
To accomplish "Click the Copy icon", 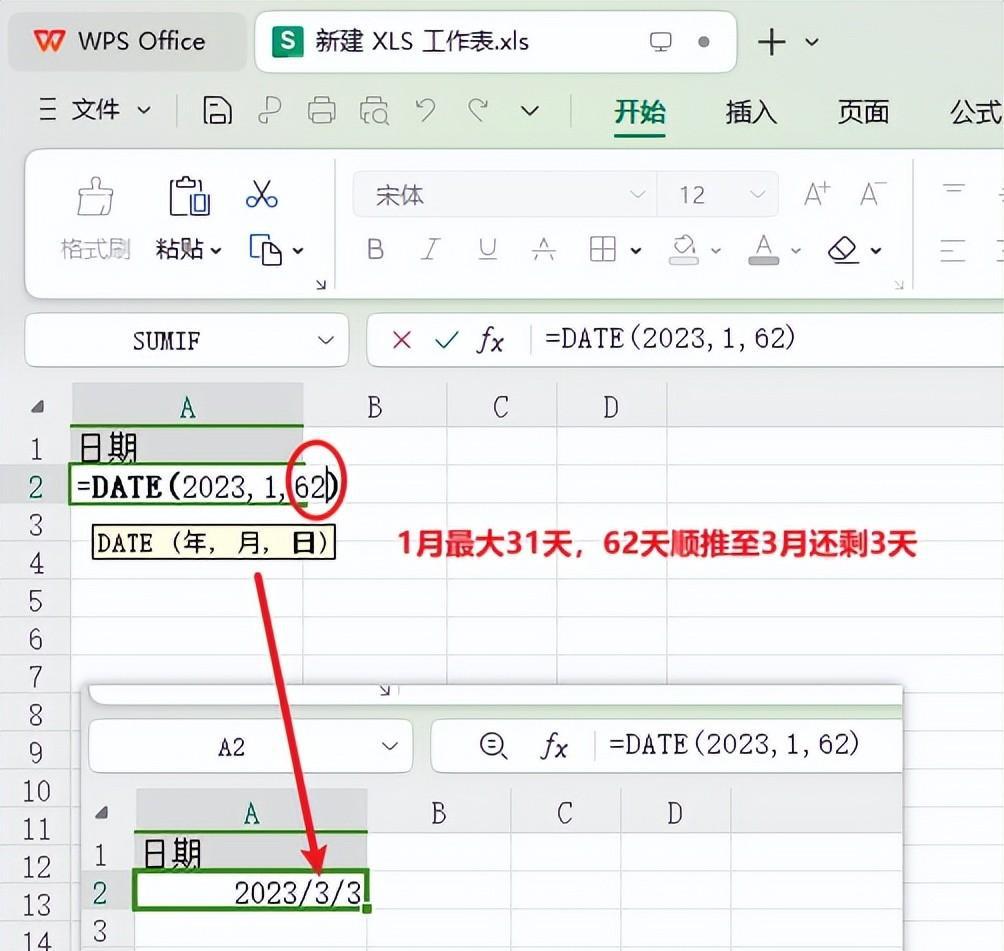I will 265,250.
